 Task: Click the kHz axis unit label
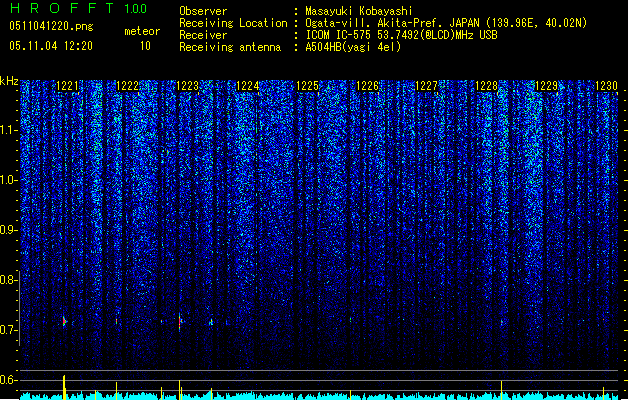[x=9, y=81]
